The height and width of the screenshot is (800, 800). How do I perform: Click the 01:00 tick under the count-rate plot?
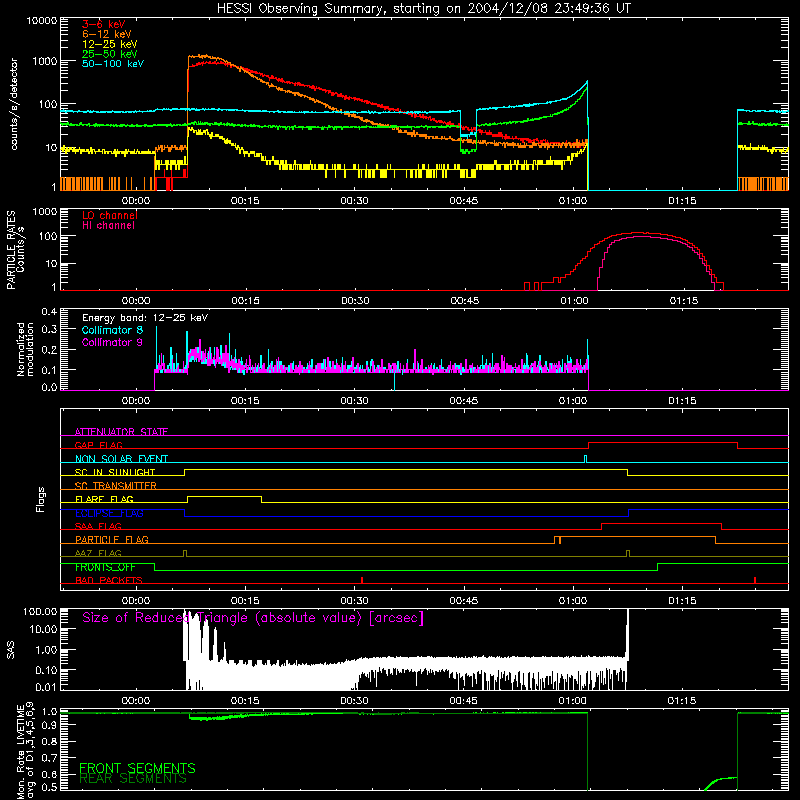[573, 201]
